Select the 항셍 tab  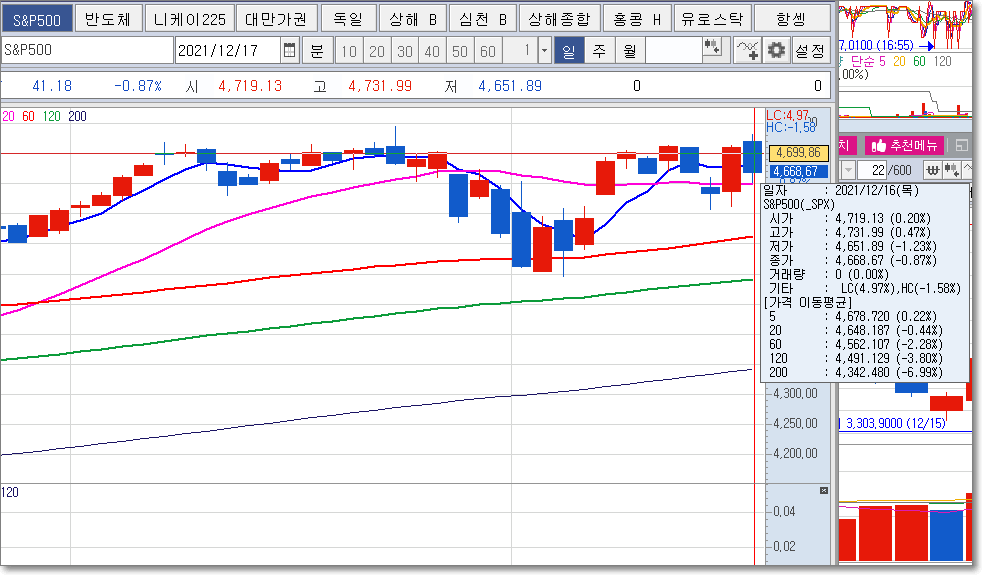tap(791, 19)
